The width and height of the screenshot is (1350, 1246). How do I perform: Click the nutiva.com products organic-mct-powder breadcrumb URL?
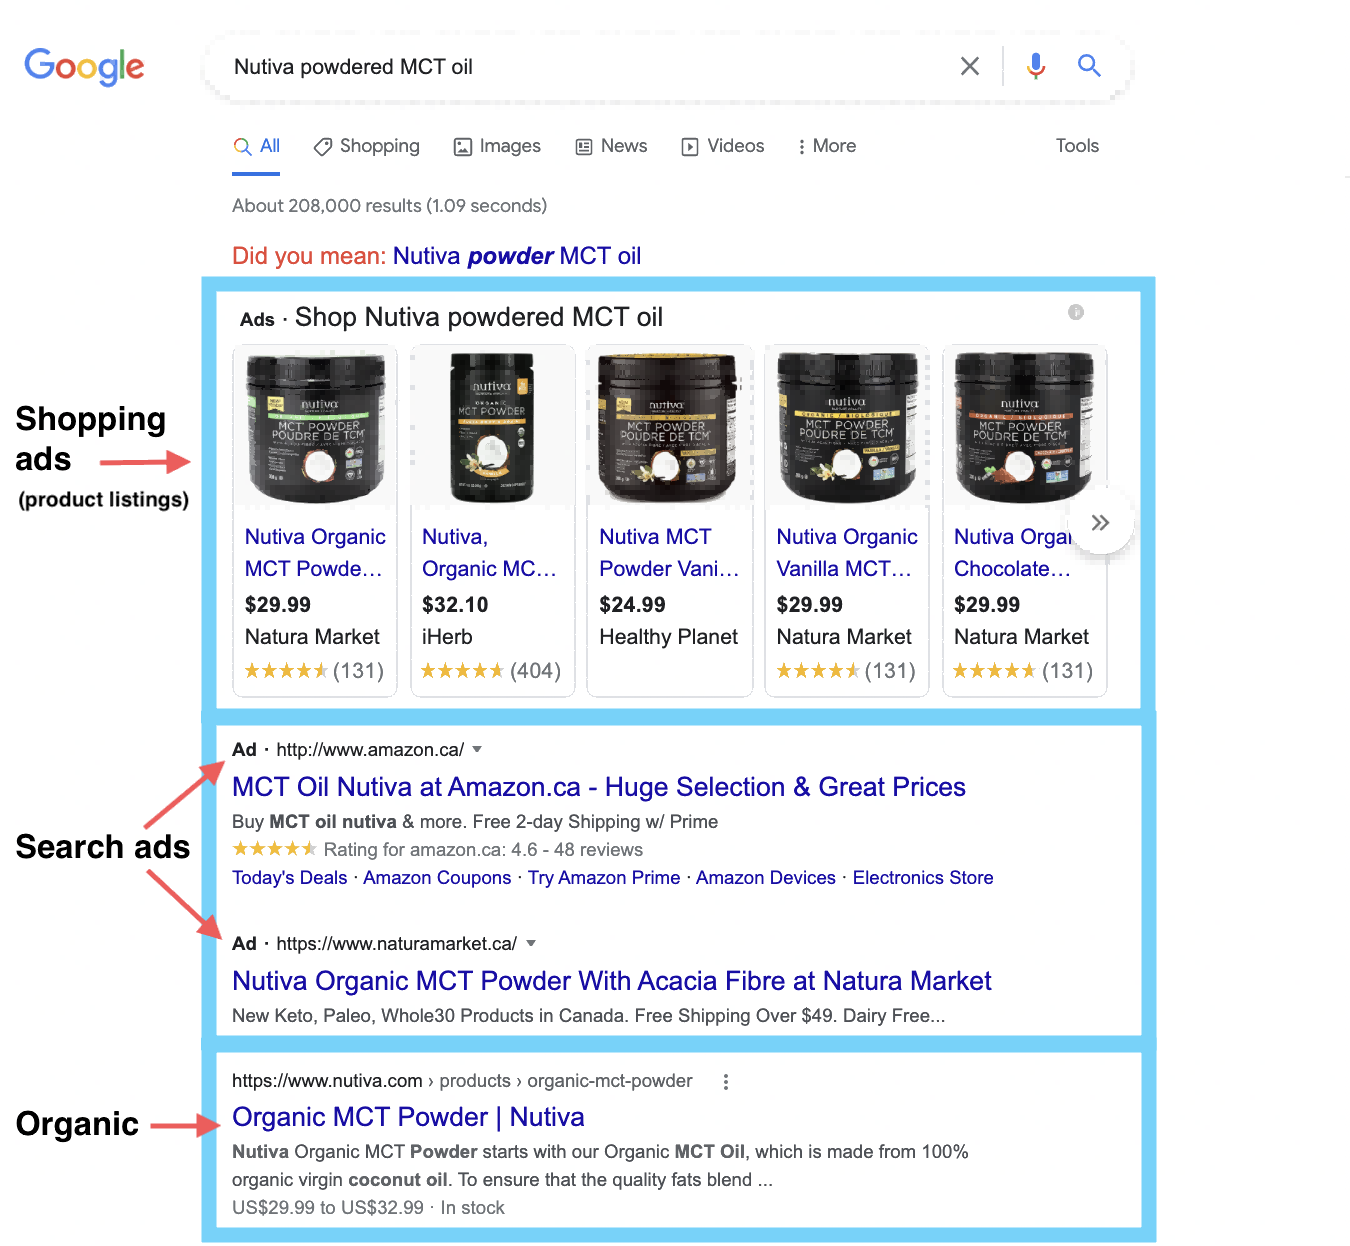pyautogui.click(x=462, y=1081)
